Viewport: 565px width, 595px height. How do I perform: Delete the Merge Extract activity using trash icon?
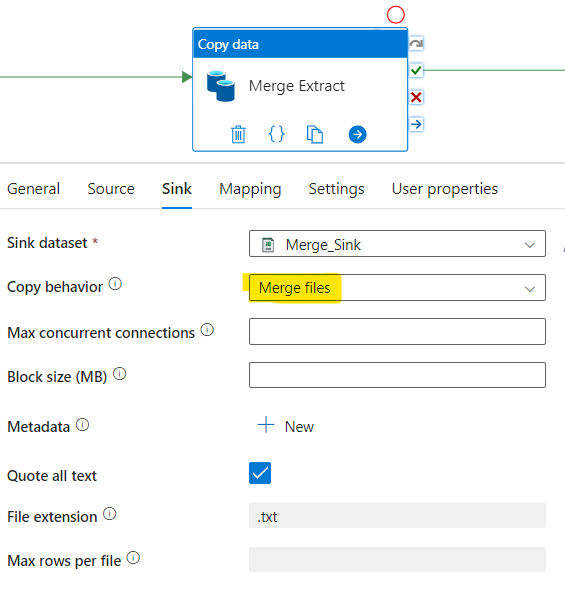(x=238, y=134)
